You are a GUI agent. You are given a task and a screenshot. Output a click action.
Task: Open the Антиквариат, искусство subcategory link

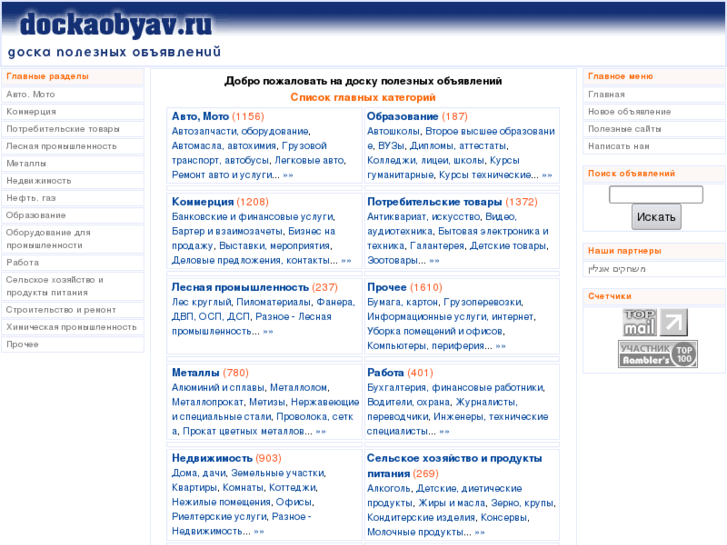tap(423, 217)
